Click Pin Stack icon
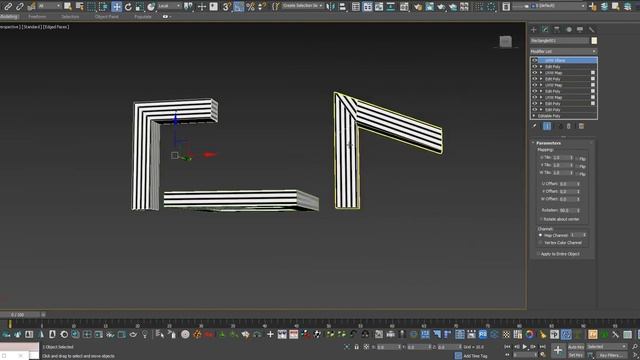The width and height of the screenshot is (640, 360). (x=534, y=127)
